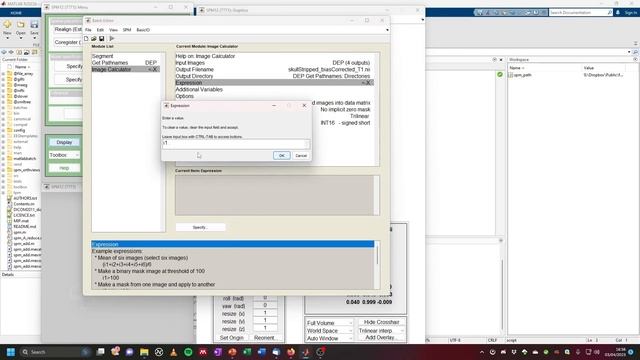
Task: Click Realign dropdown in SPM Menu
Action: click(68, 29)
